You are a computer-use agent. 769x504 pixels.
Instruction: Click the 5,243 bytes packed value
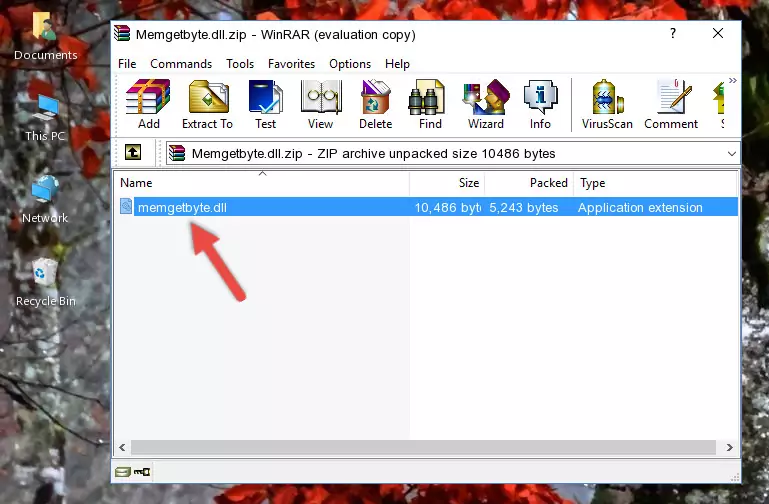pos(524,207)
